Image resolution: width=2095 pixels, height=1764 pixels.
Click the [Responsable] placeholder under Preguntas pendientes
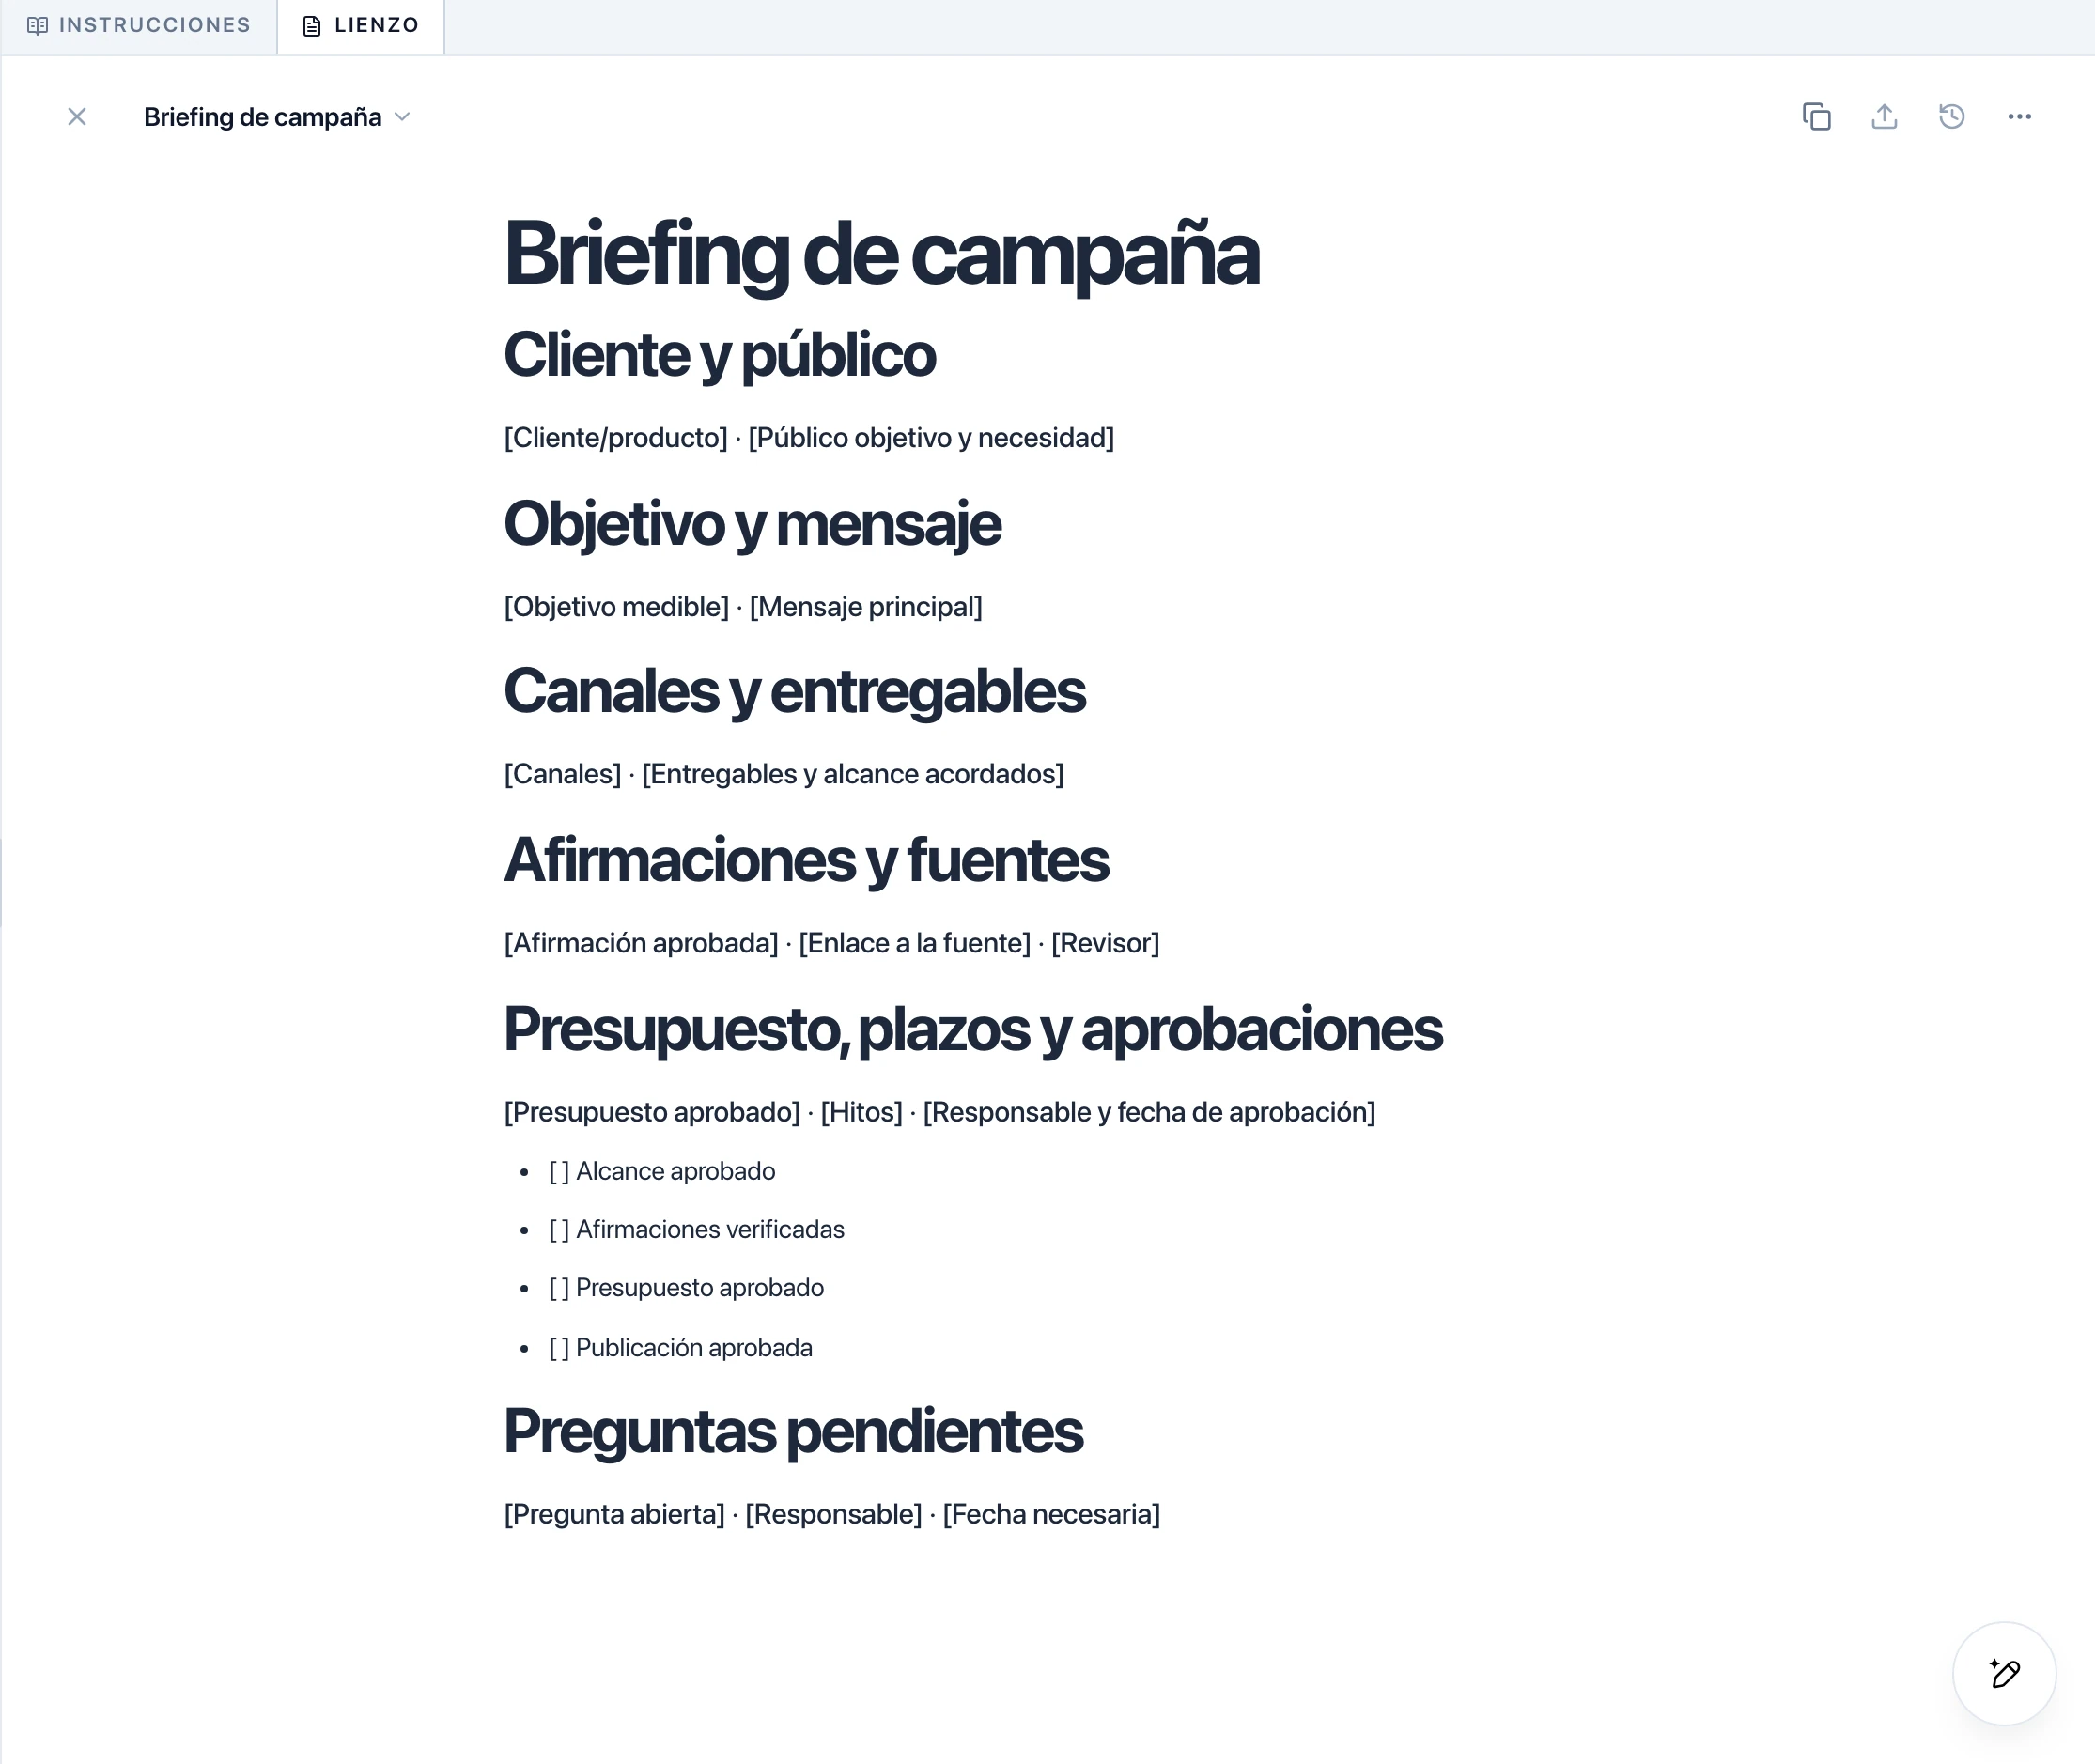pyautogui.click(x=834, y=1514)
